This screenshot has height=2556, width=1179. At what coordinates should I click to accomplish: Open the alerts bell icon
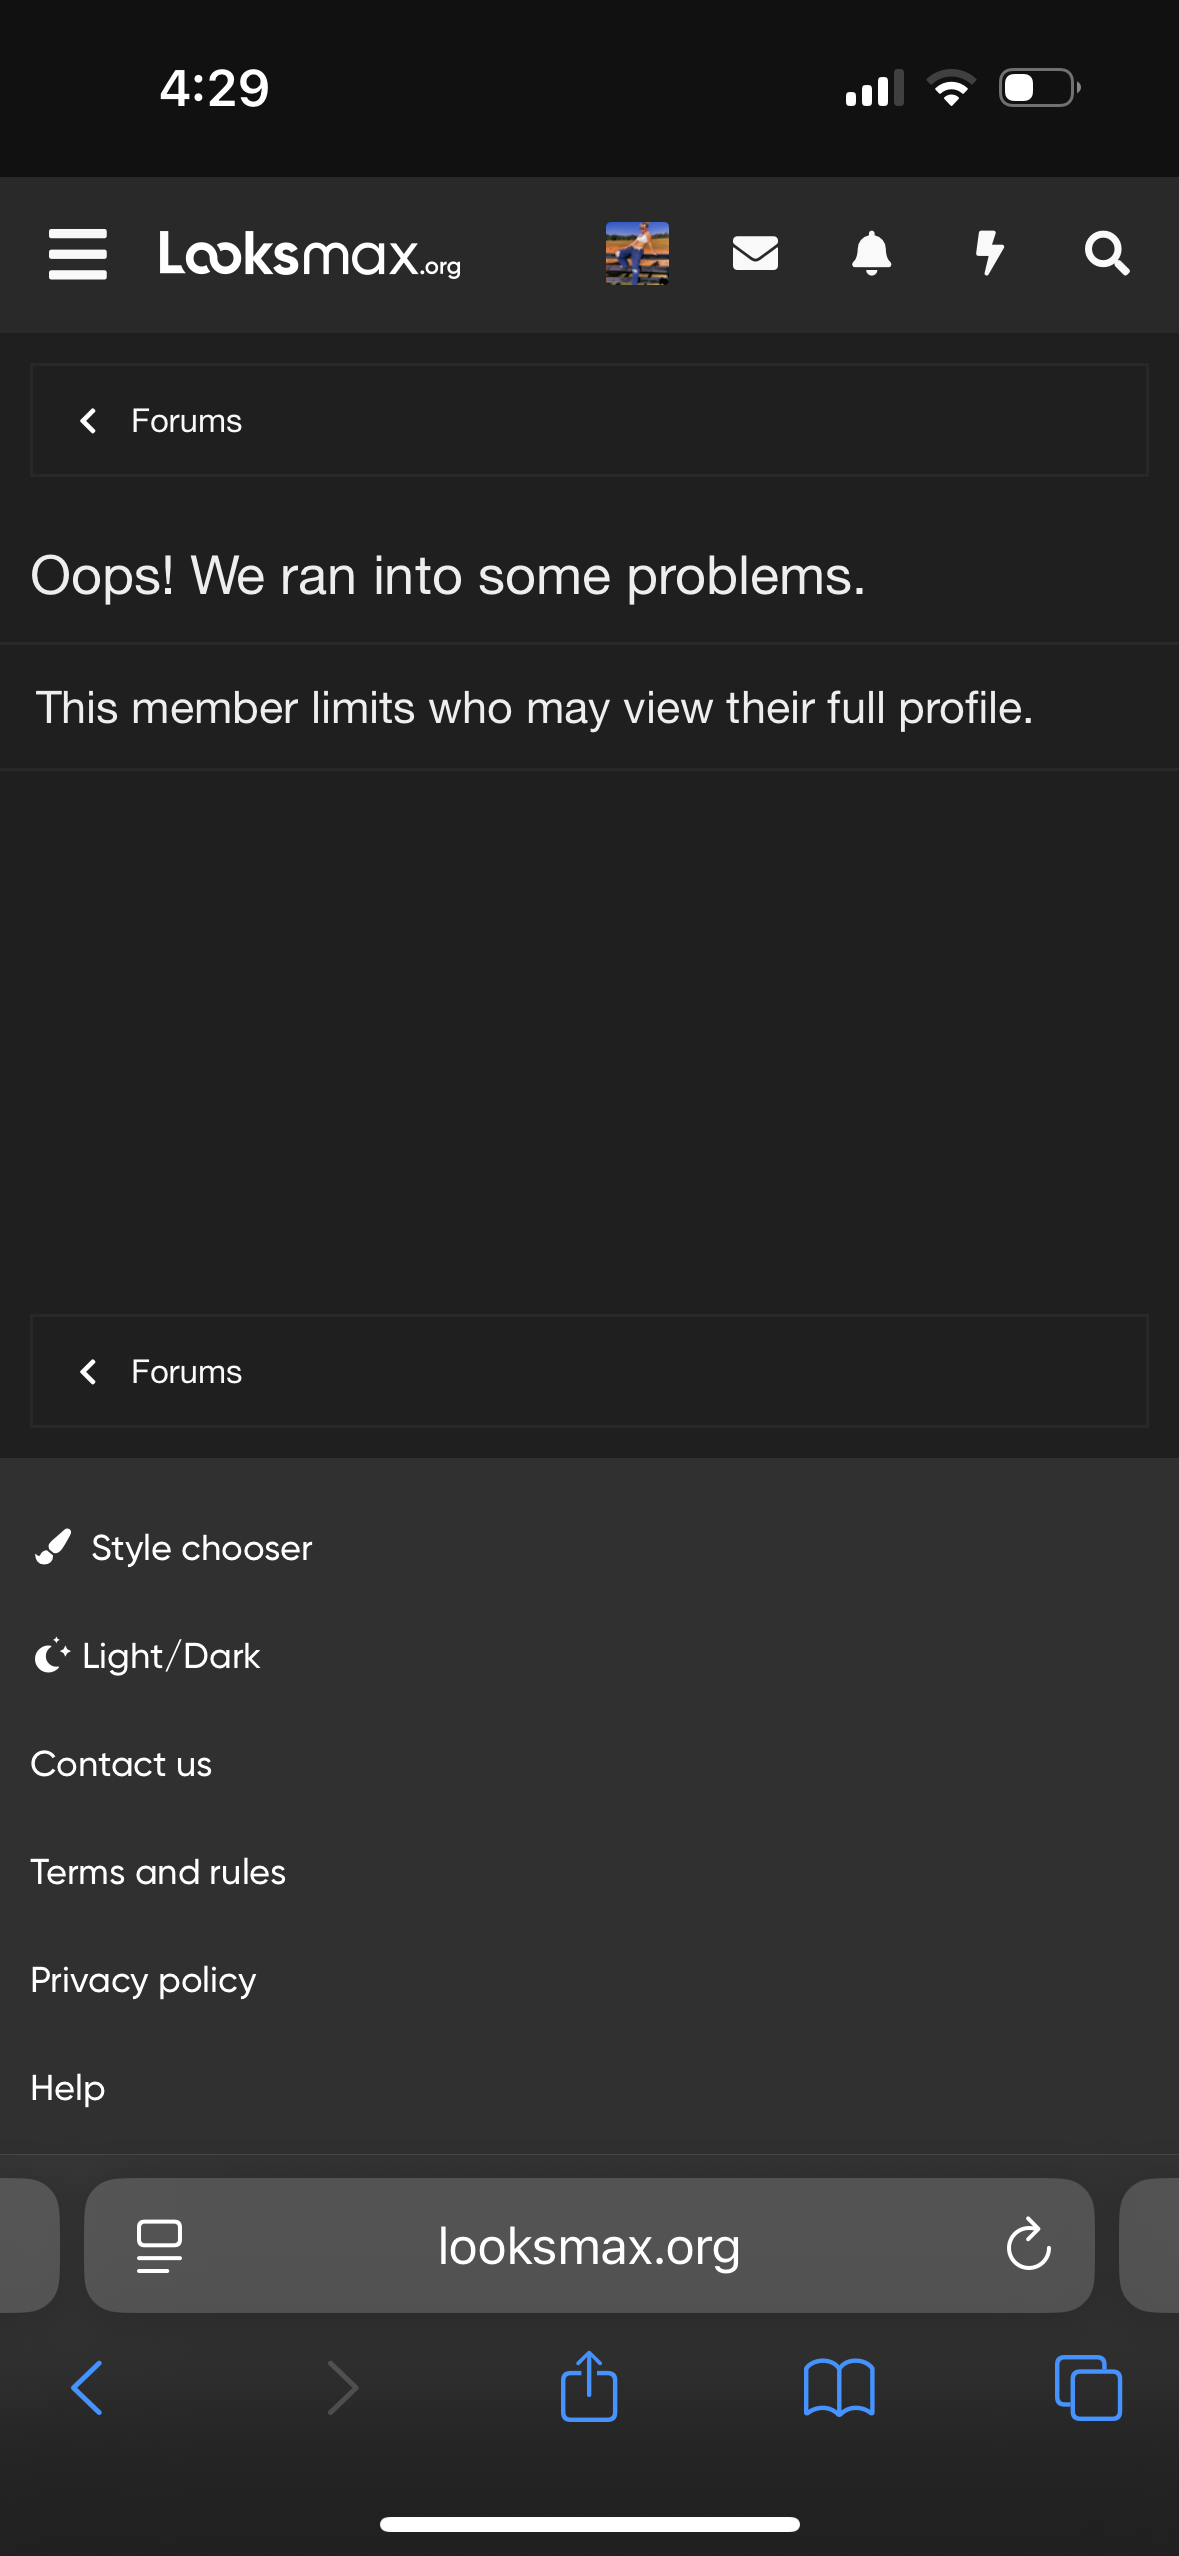pos(871,254)
